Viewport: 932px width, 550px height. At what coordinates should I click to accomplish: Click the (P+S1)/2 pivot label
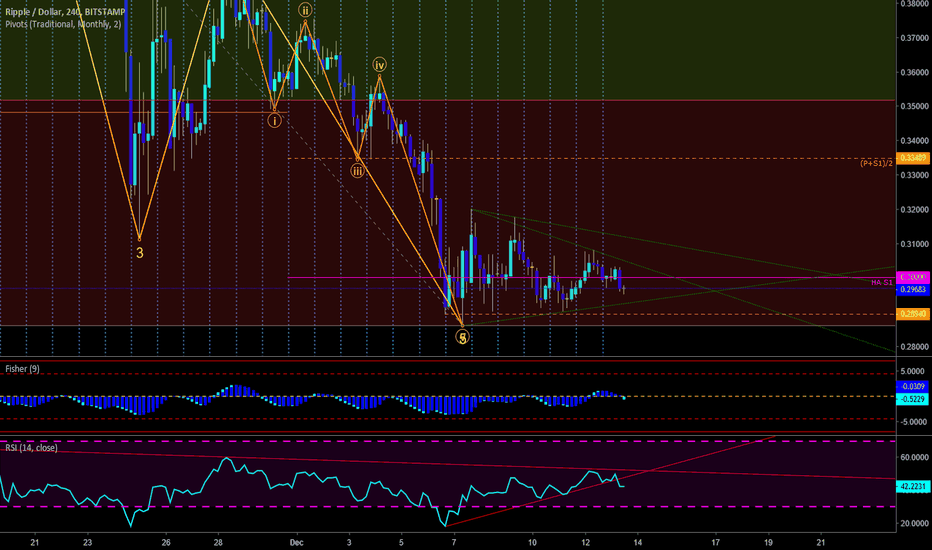876,163
